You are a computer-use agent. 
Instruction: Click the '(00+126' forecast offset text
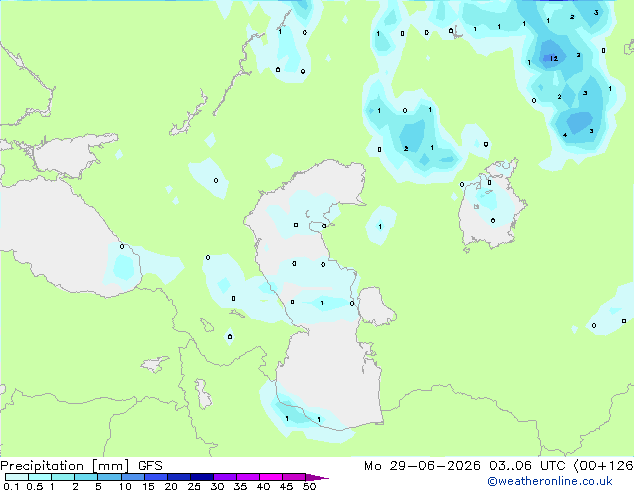[603, 466]
